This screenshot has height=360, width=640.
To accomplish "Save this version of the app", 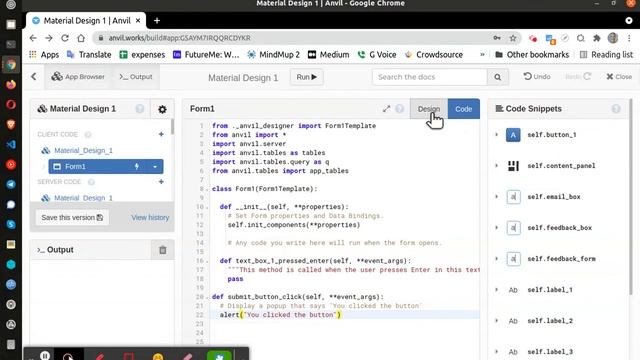I will coord(72,218).
